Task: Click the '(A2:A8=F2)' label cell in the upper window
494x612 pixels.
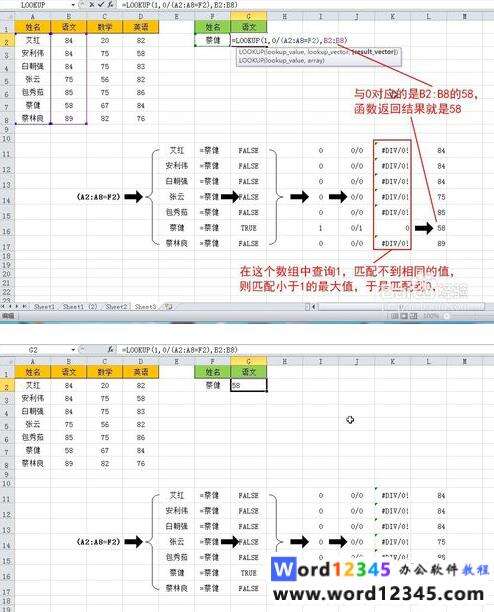Action: click(98, 197)
